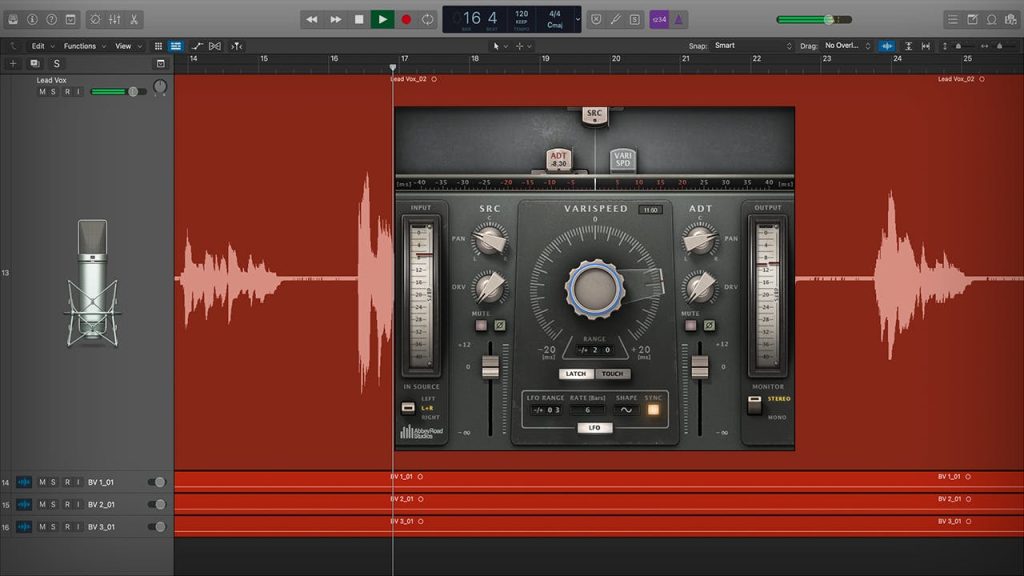Enable Cycle mode with the loop icon
The image size is (1024, 576).
[x=427, y=19]
